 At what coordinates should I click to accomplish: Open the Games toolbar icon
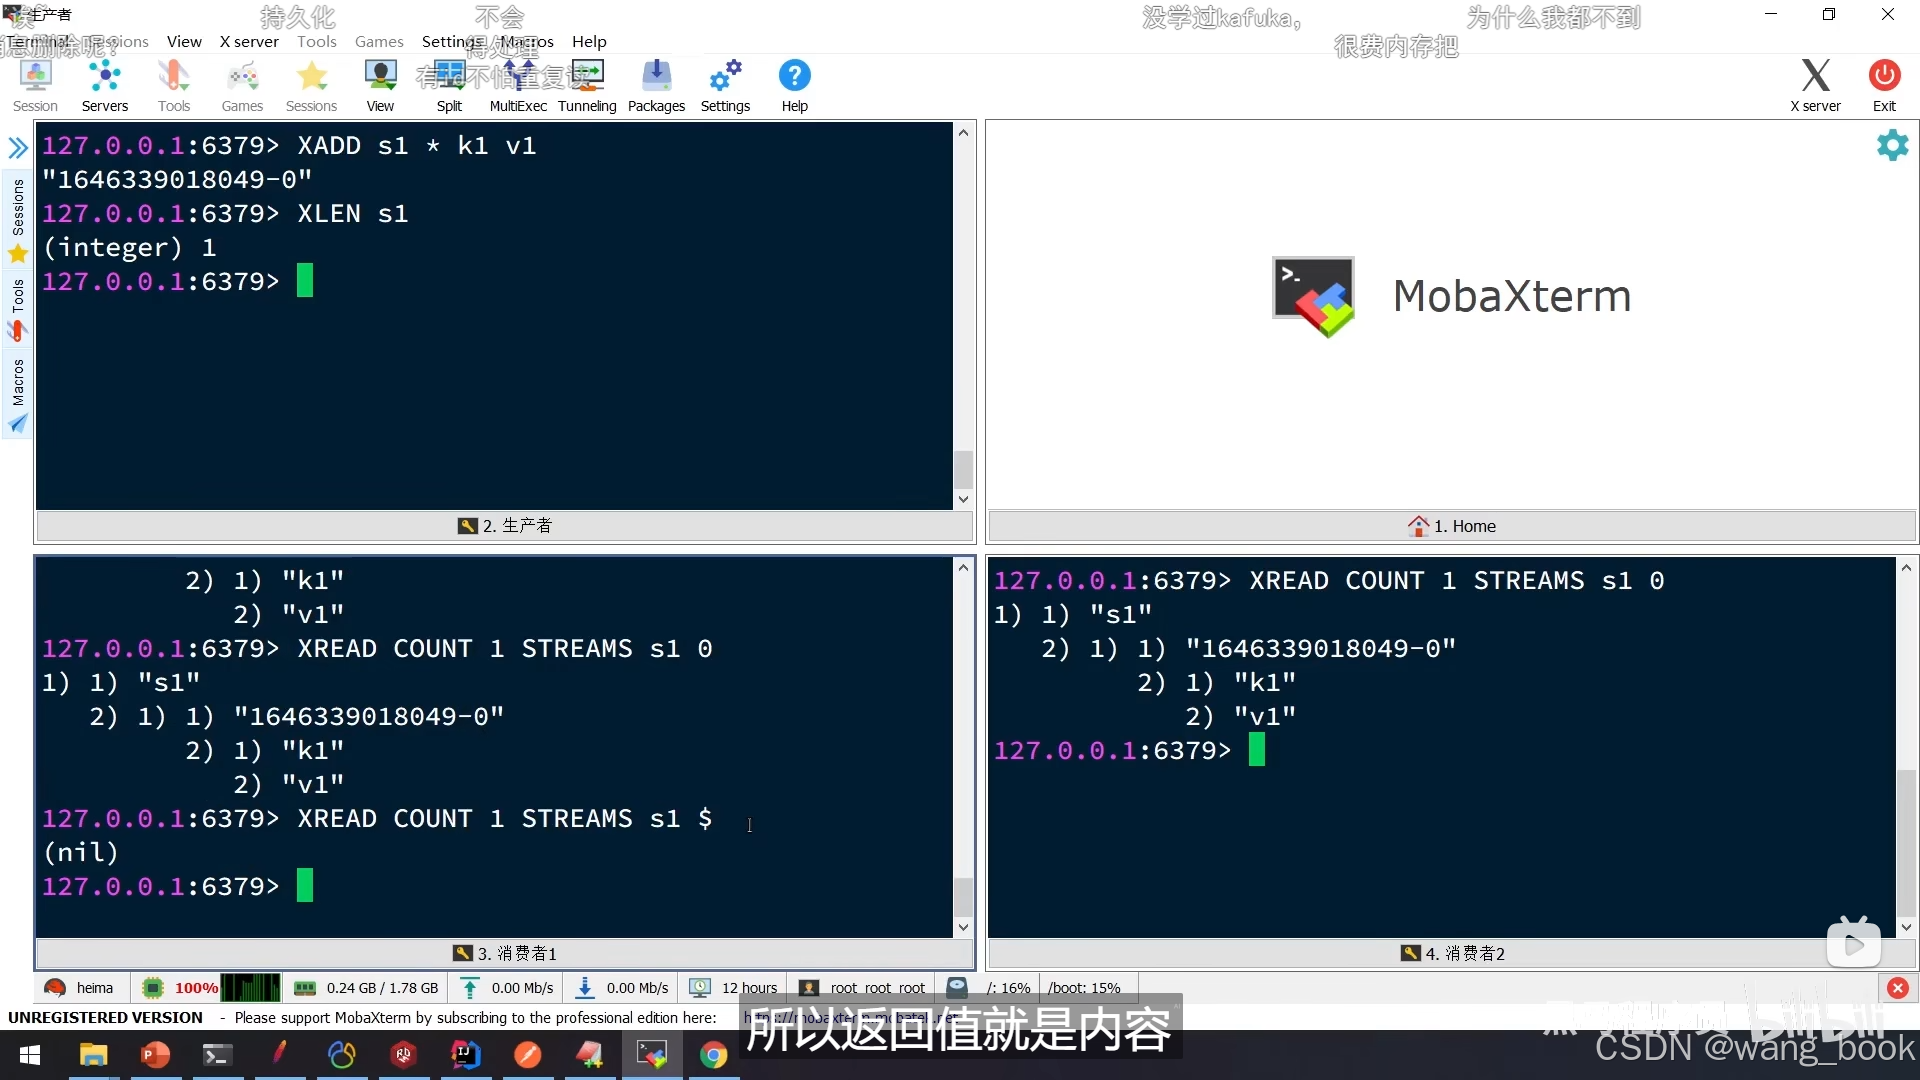(242, 86)
